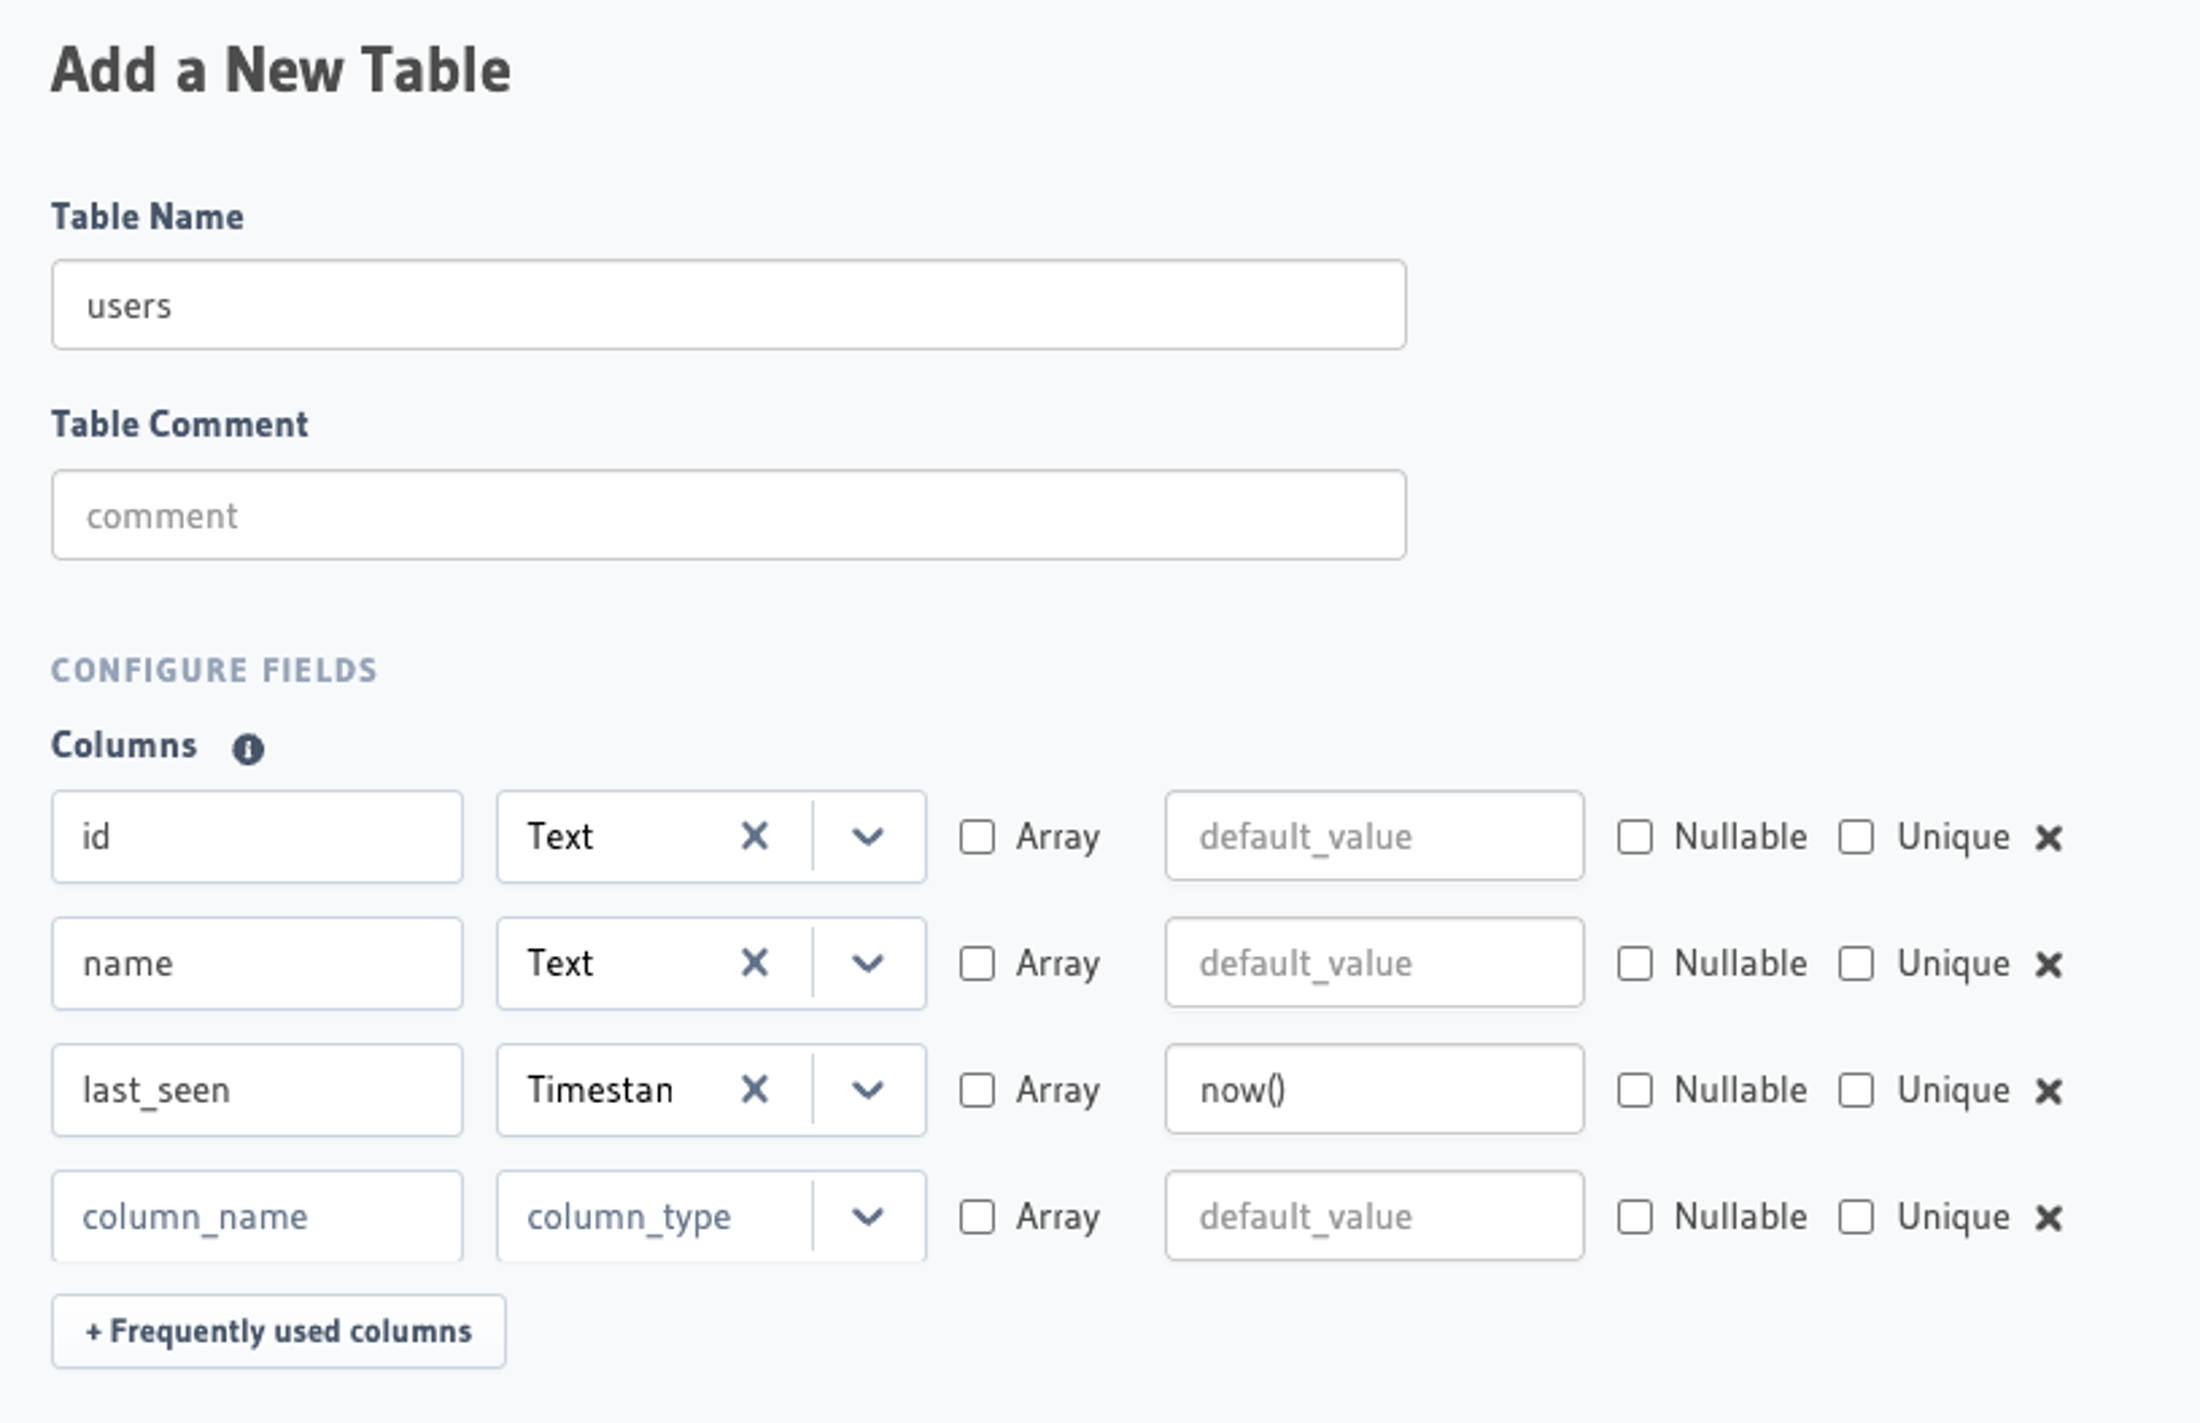Remove the id column row
The height and width of the screenshot is (1423, 2200).
[2048, 838]
